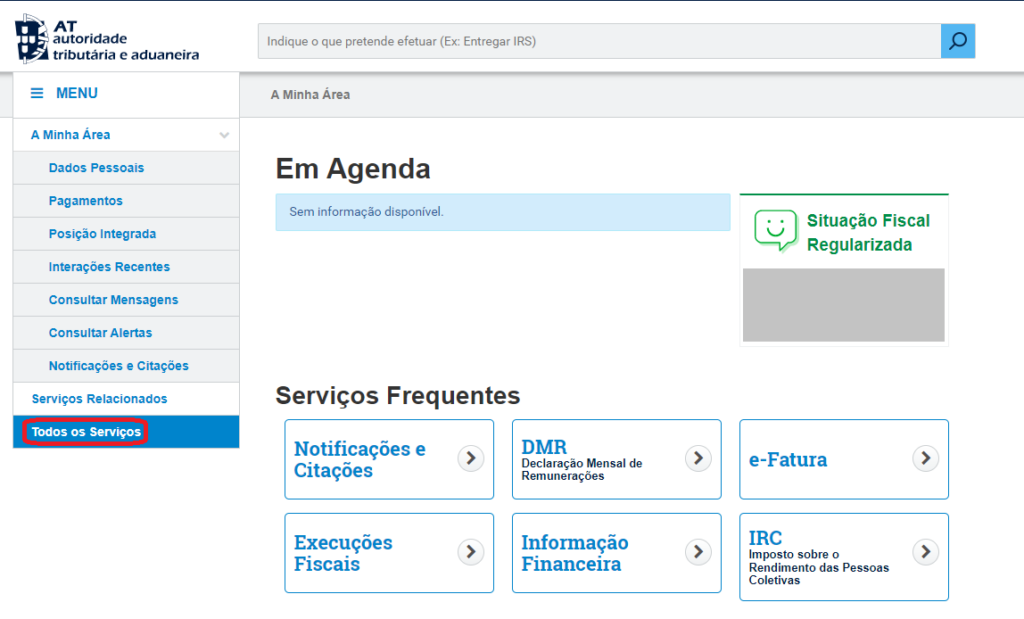Select Pagamentos from the side menu

[x=85, y=201]
